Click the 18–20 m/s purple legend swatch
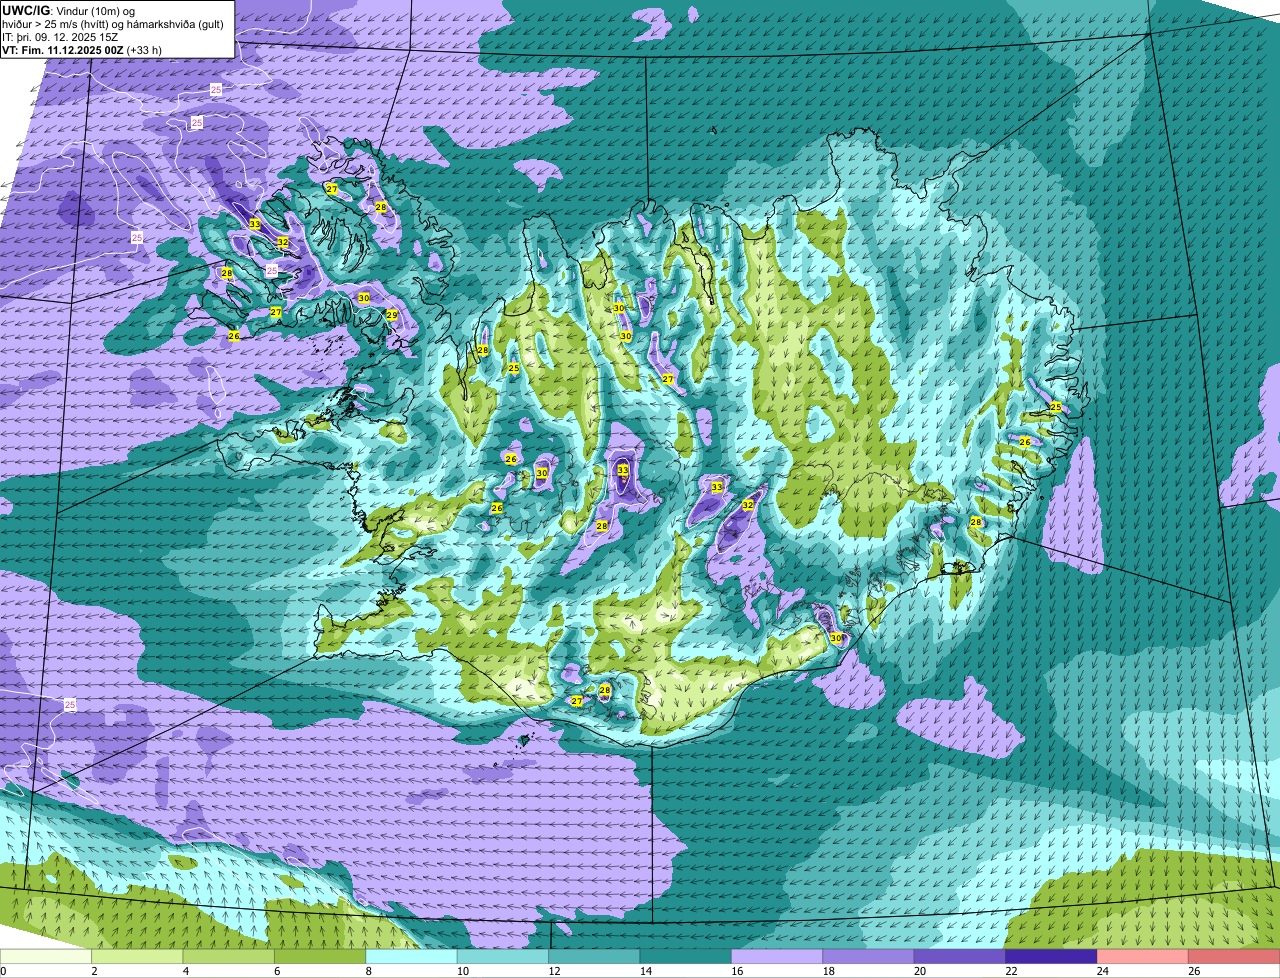Screen dimensions: 1280x978 point(868,957)
